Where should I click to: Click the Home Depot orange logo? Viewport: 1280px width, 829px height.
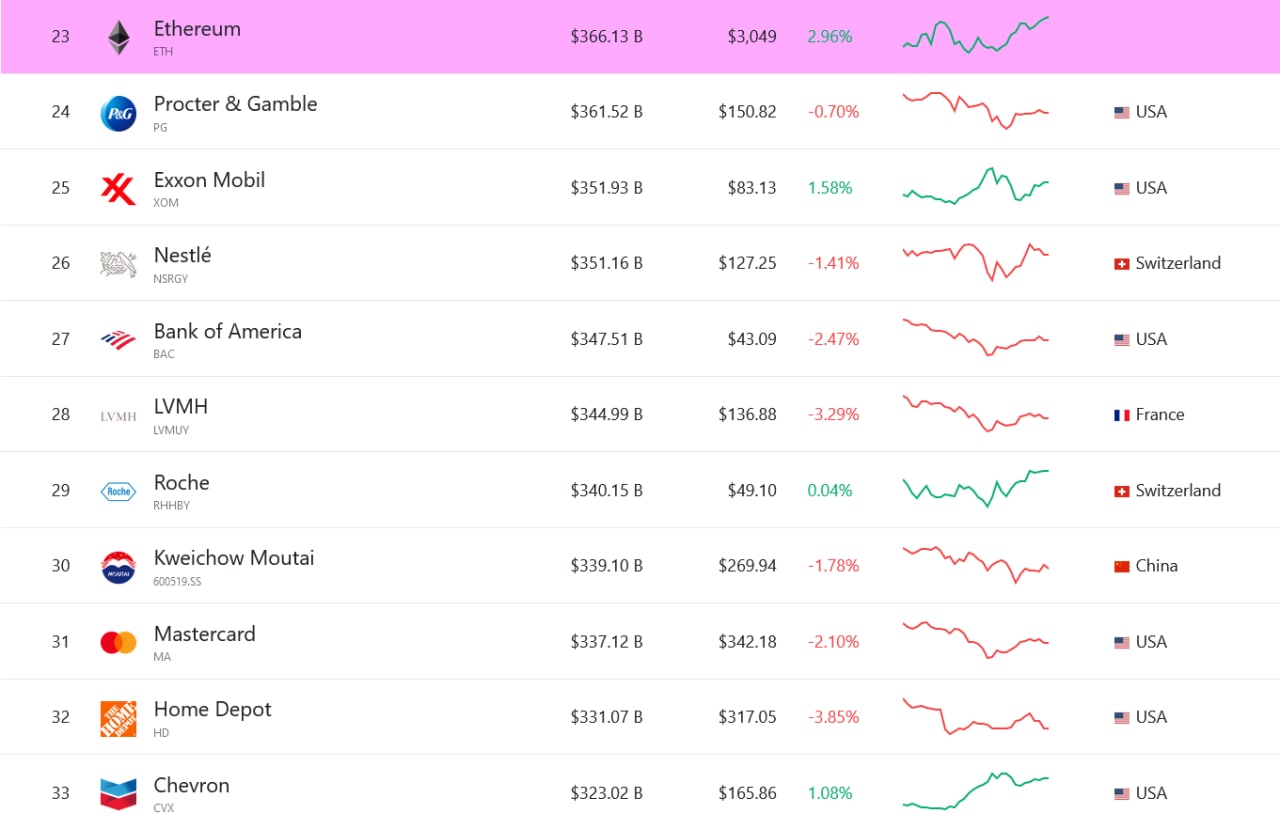(119, 718)
